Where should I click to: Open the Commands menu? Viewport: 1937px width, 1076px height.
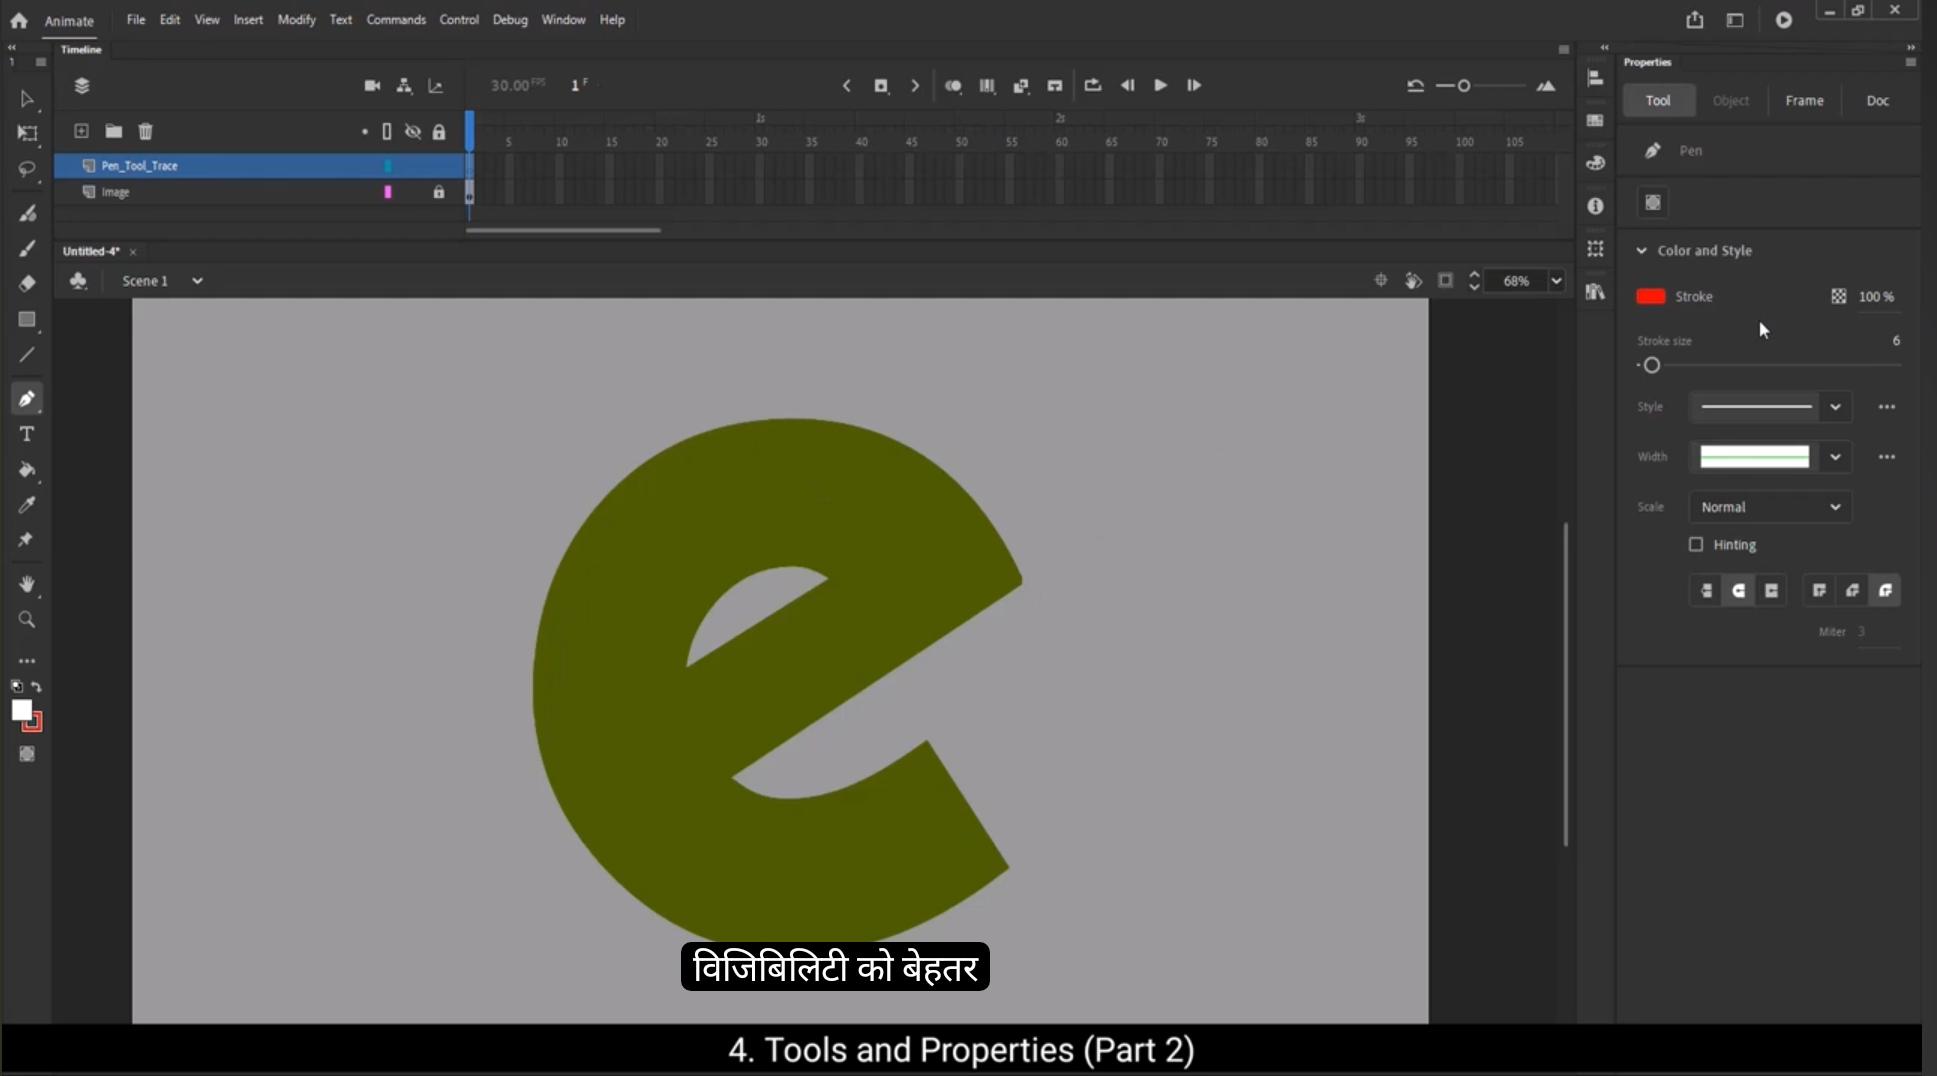pos(396,20)
